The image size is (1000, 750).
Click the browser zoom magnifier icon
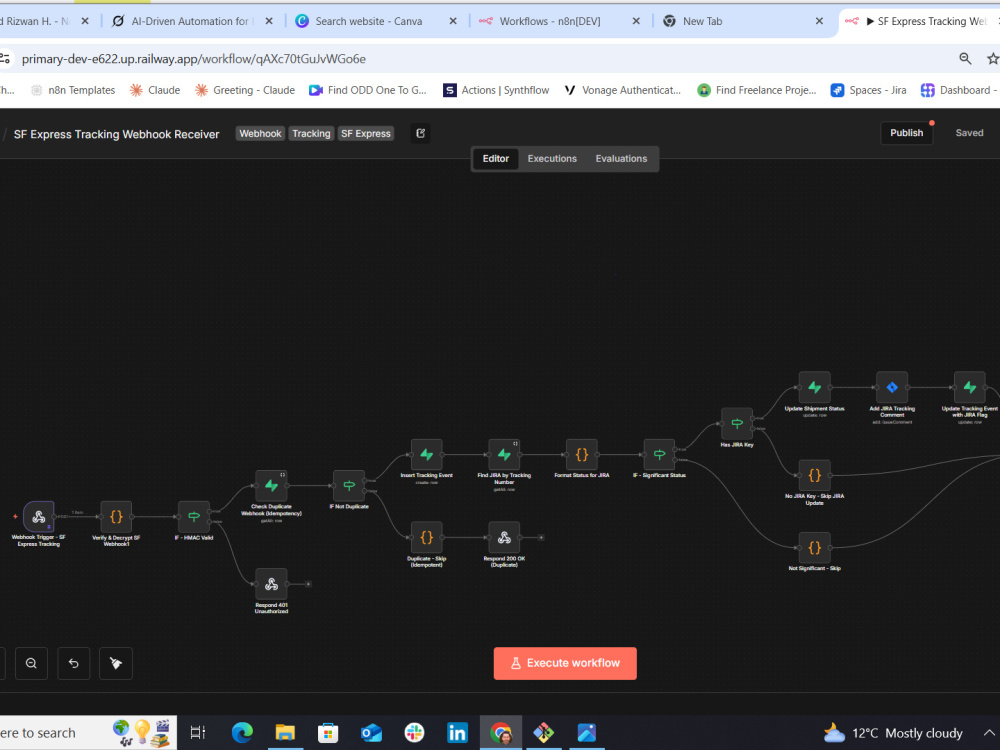(x=965, y=59)
